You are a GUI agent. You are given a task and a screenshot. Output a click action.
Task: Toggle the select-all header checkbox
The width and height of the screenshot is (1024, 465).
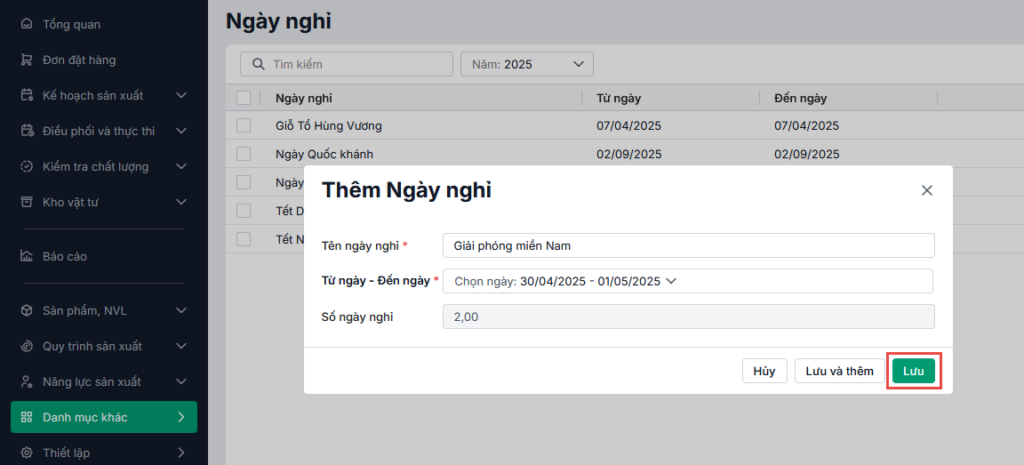(x=244, y=98)
